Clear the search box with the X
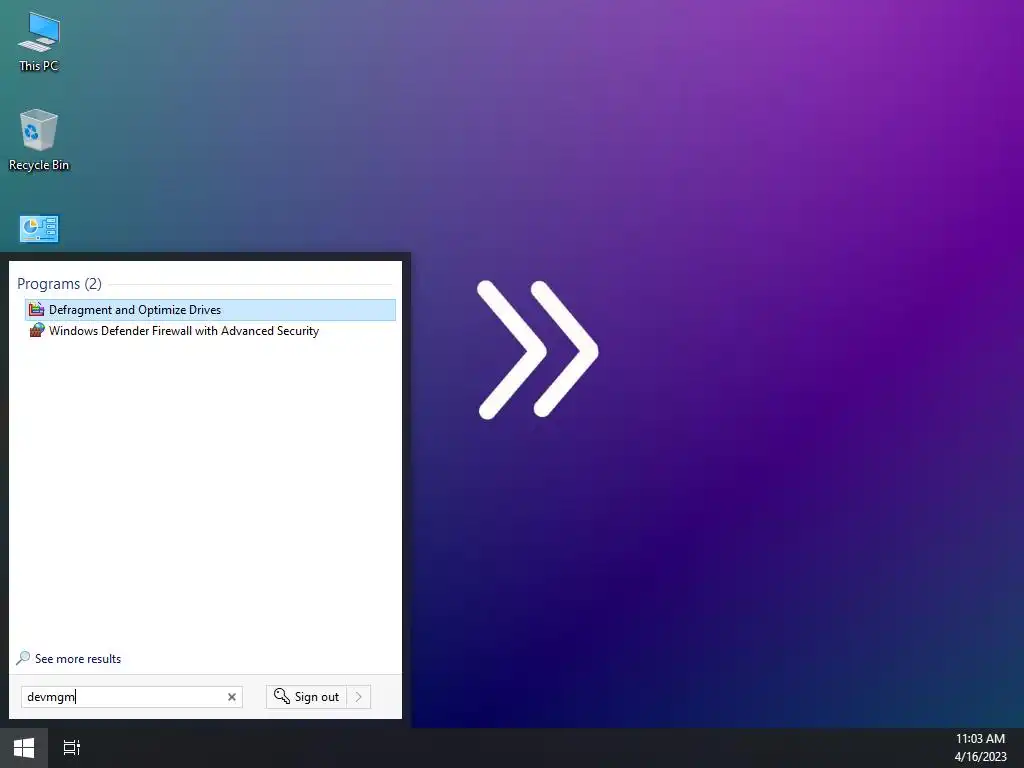The height and width of the screenshot is (768, 1024). [231, 697]
